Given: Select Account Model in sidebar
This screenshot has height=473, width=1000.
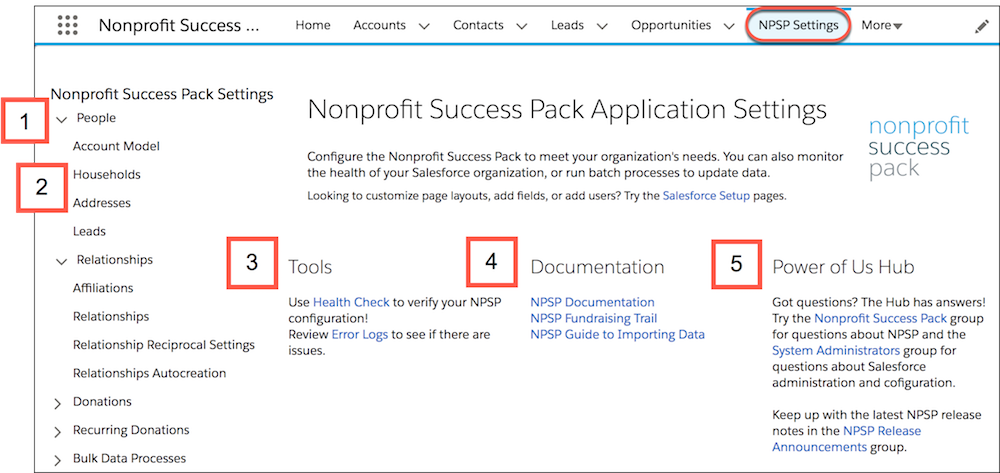Looking at the screenshot, I should pos(116,146).
